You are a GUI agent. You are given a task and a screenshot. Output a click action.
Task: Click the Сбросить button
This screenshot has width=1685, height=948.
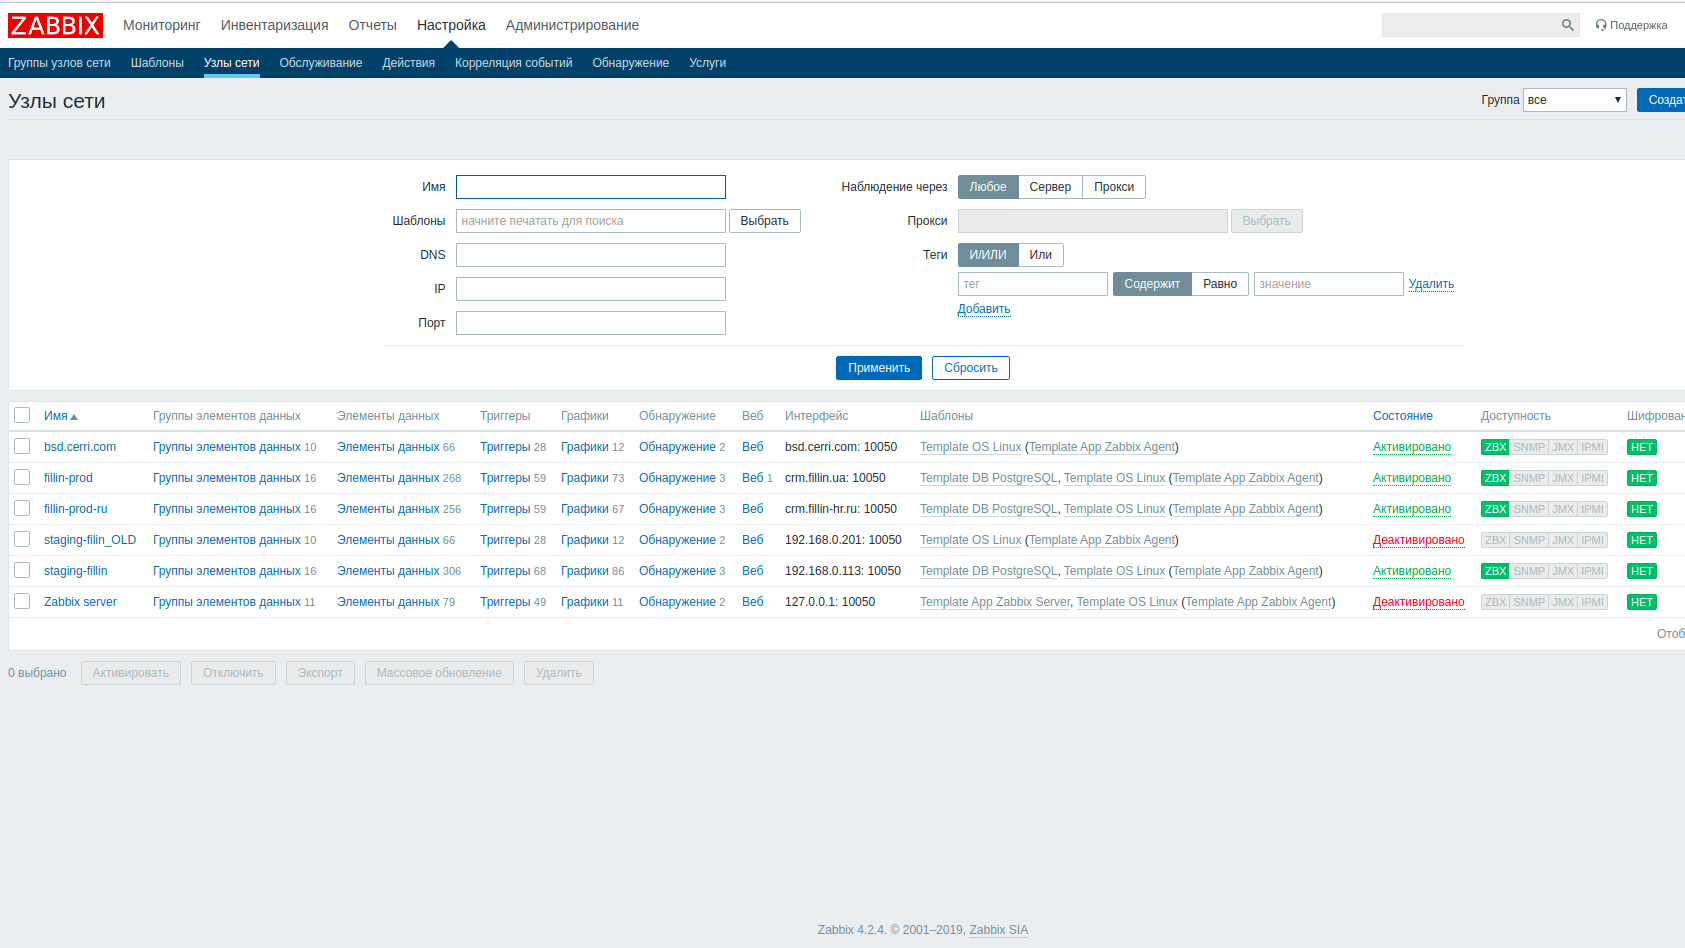971,368
